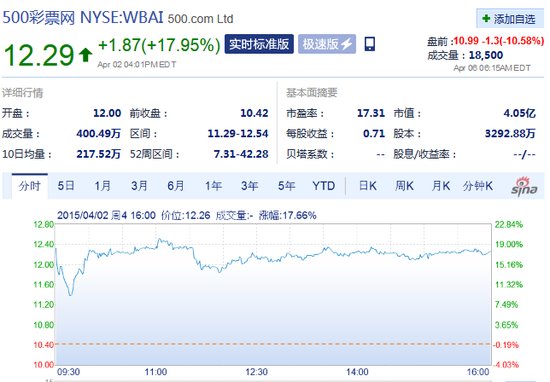Switch to 日K candlestick view
The width and height of the screenshot is (550, 382).
point(368,186)
